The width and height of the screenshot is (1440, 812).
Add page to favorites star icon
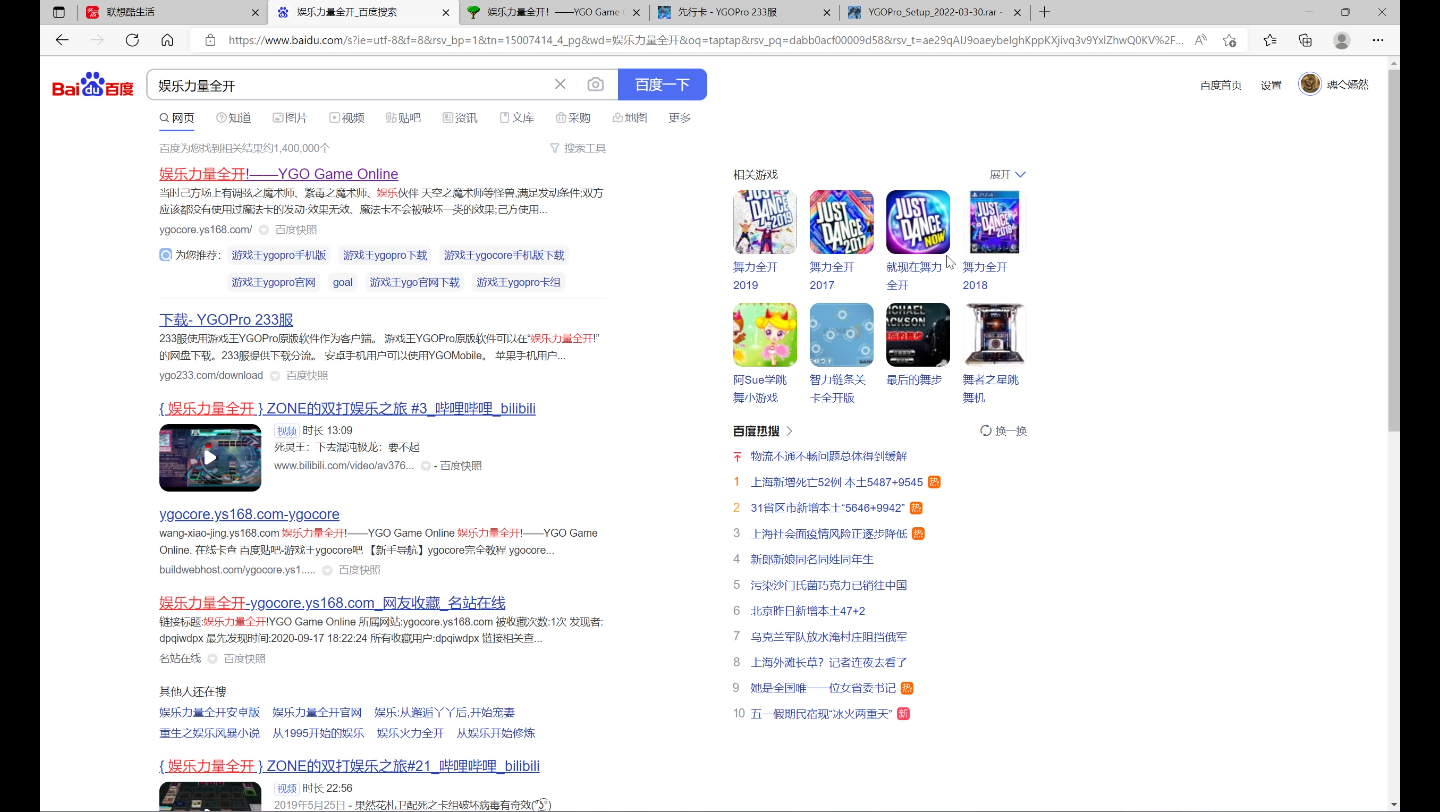(1230, 40)
